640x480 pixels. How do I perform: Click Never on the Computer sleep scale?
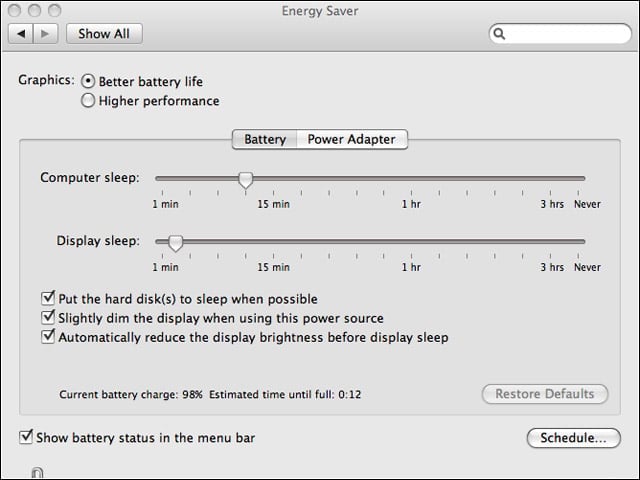(x=587, y=204)
